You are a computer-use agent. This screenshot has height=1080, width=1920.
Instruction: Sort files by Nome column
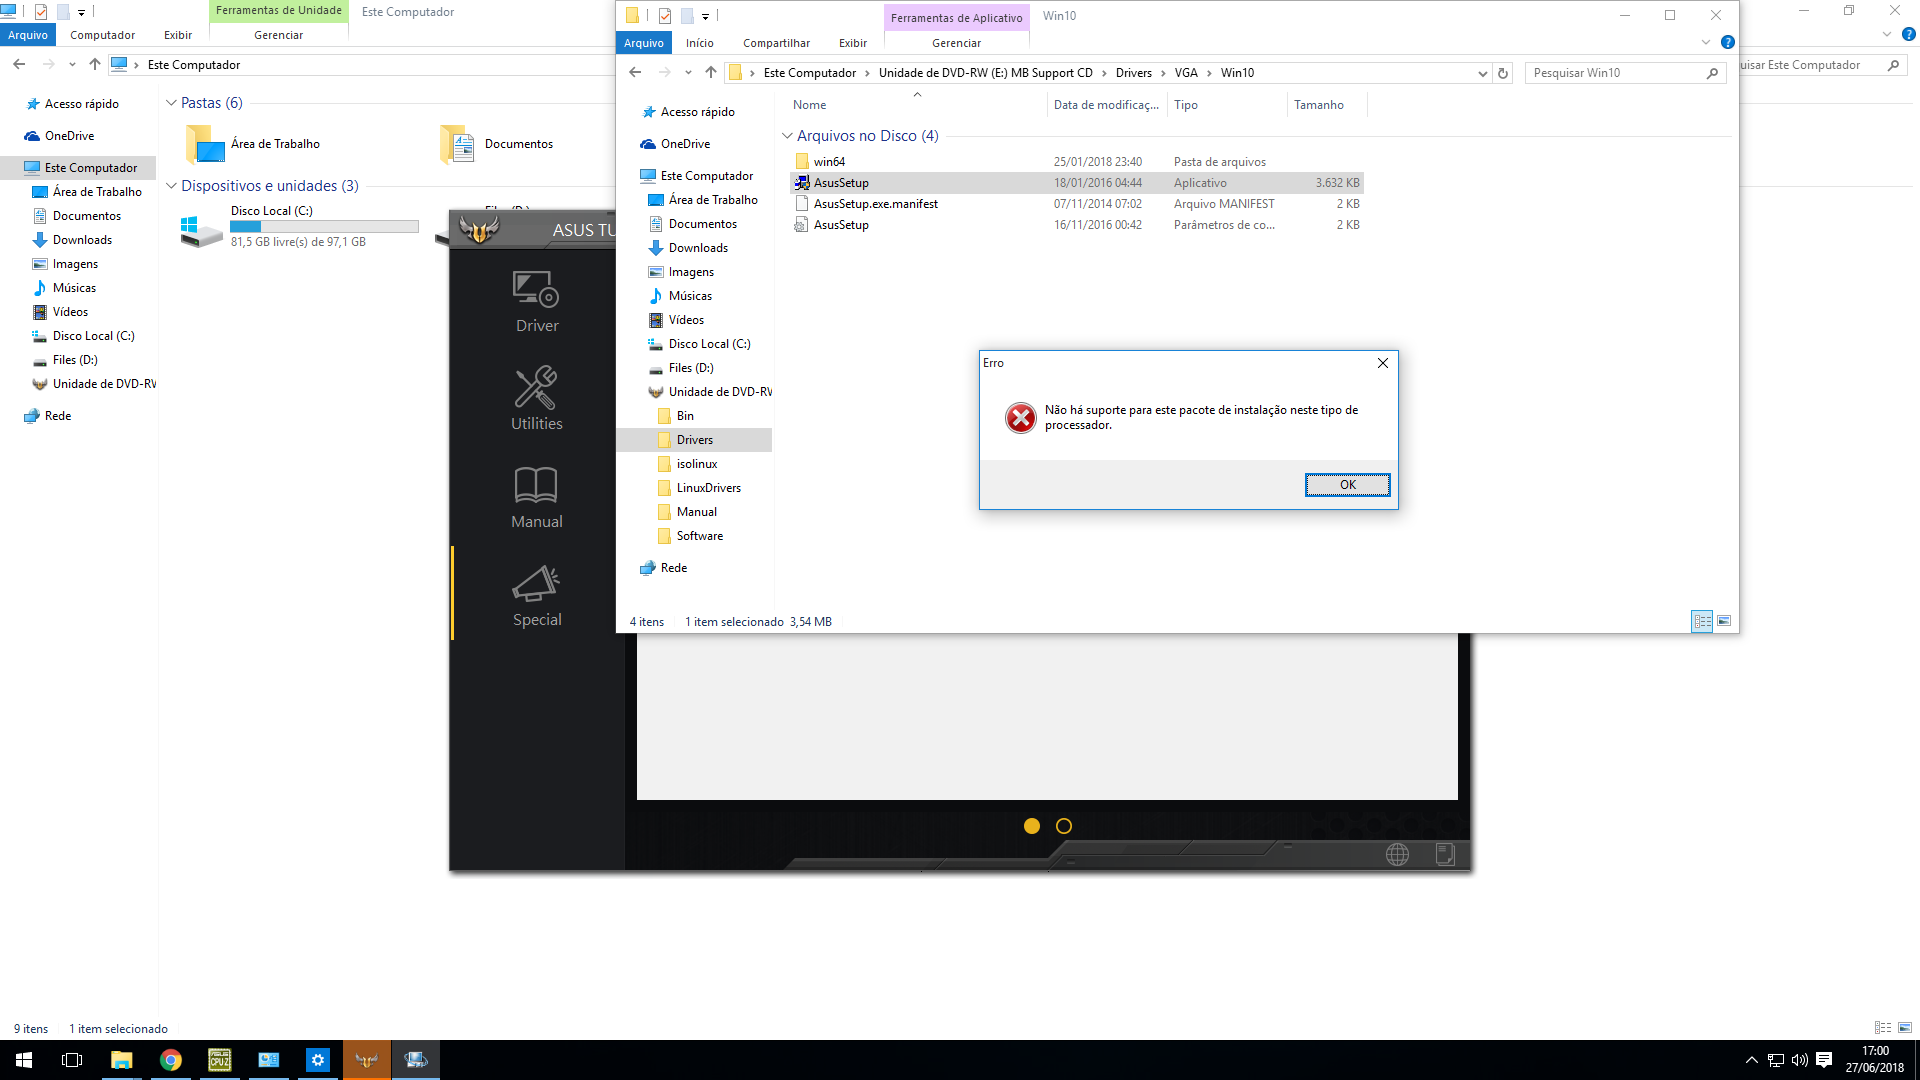click(810, 105)
